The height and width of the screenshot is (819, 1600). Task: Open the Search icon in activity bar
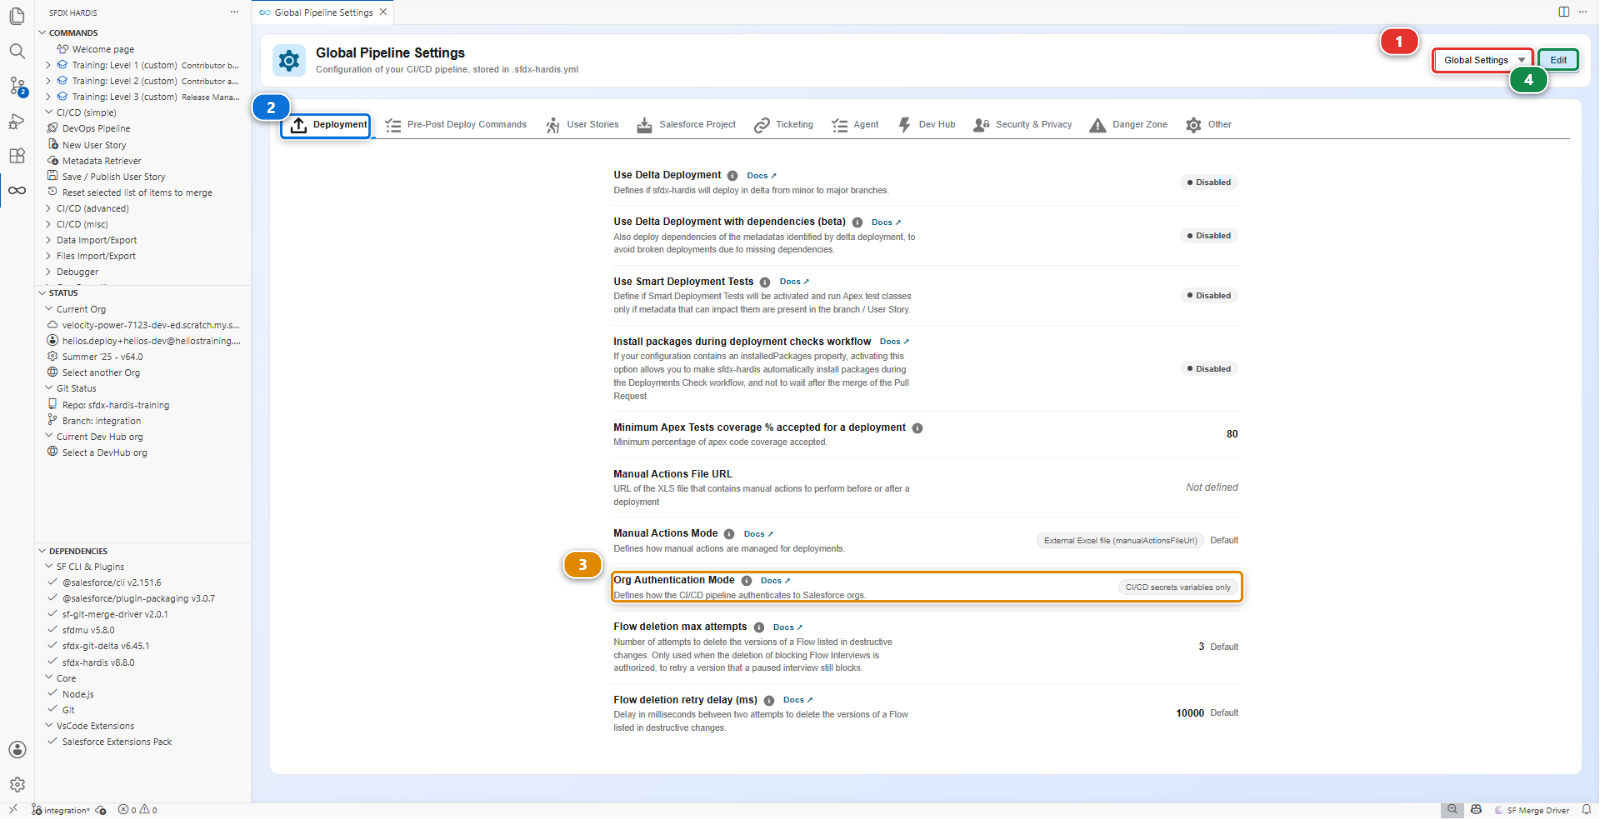coord(17,51)
